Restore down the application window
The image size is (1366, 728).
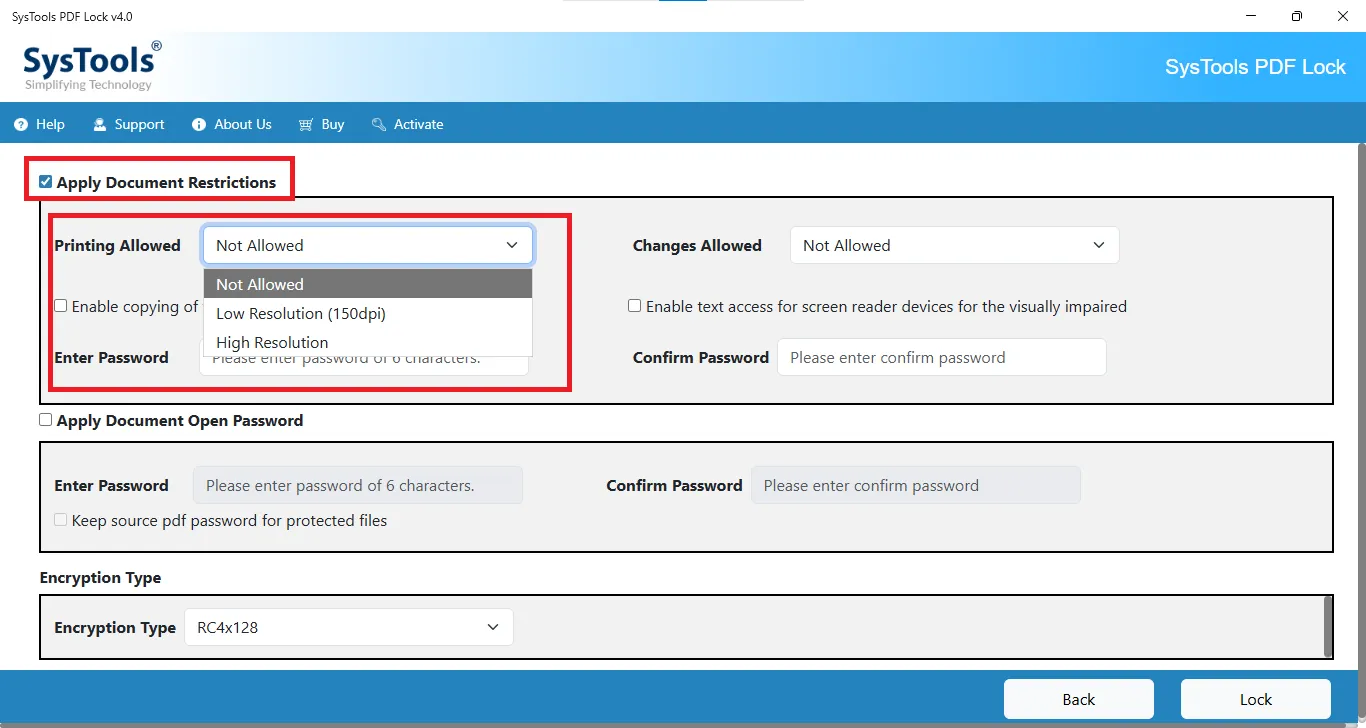[x=1297, y=16]
